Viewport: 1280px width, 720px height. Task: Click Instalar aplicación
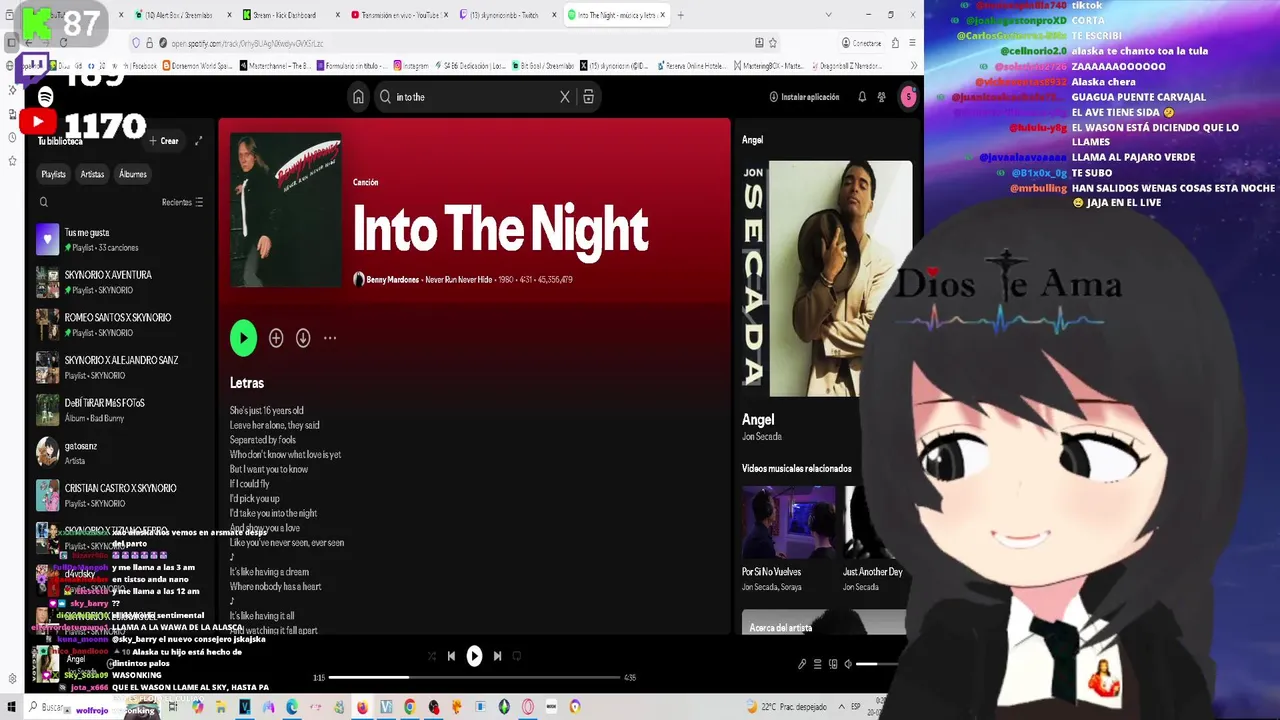click(x=804, y=97)
